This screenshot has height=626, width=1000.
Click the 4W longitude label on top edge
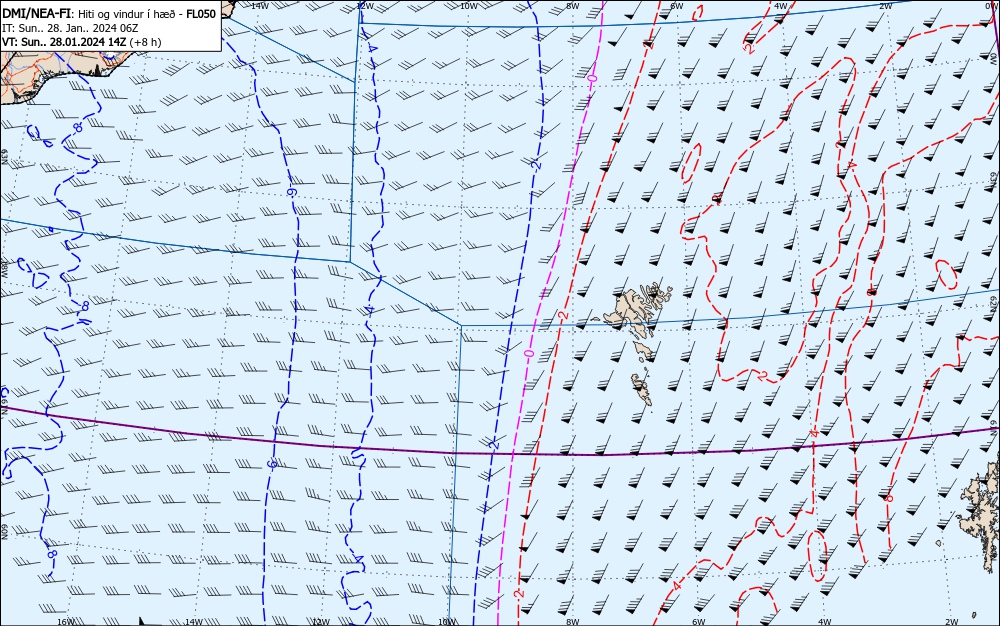pyautogui.click(x=781, y=6)
